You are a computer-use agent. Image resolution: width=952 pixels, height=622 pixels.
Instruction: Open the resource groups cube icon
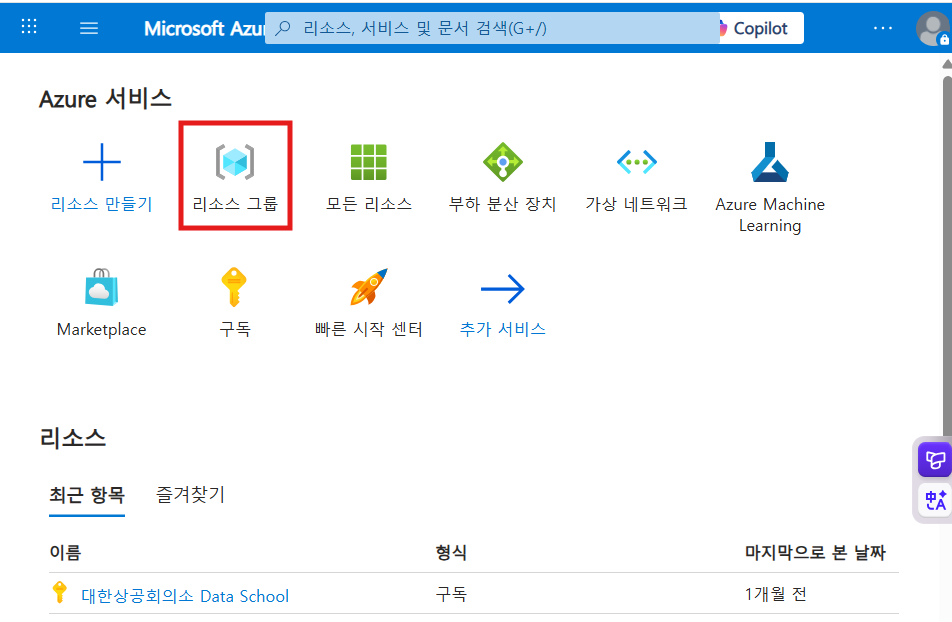235,162
